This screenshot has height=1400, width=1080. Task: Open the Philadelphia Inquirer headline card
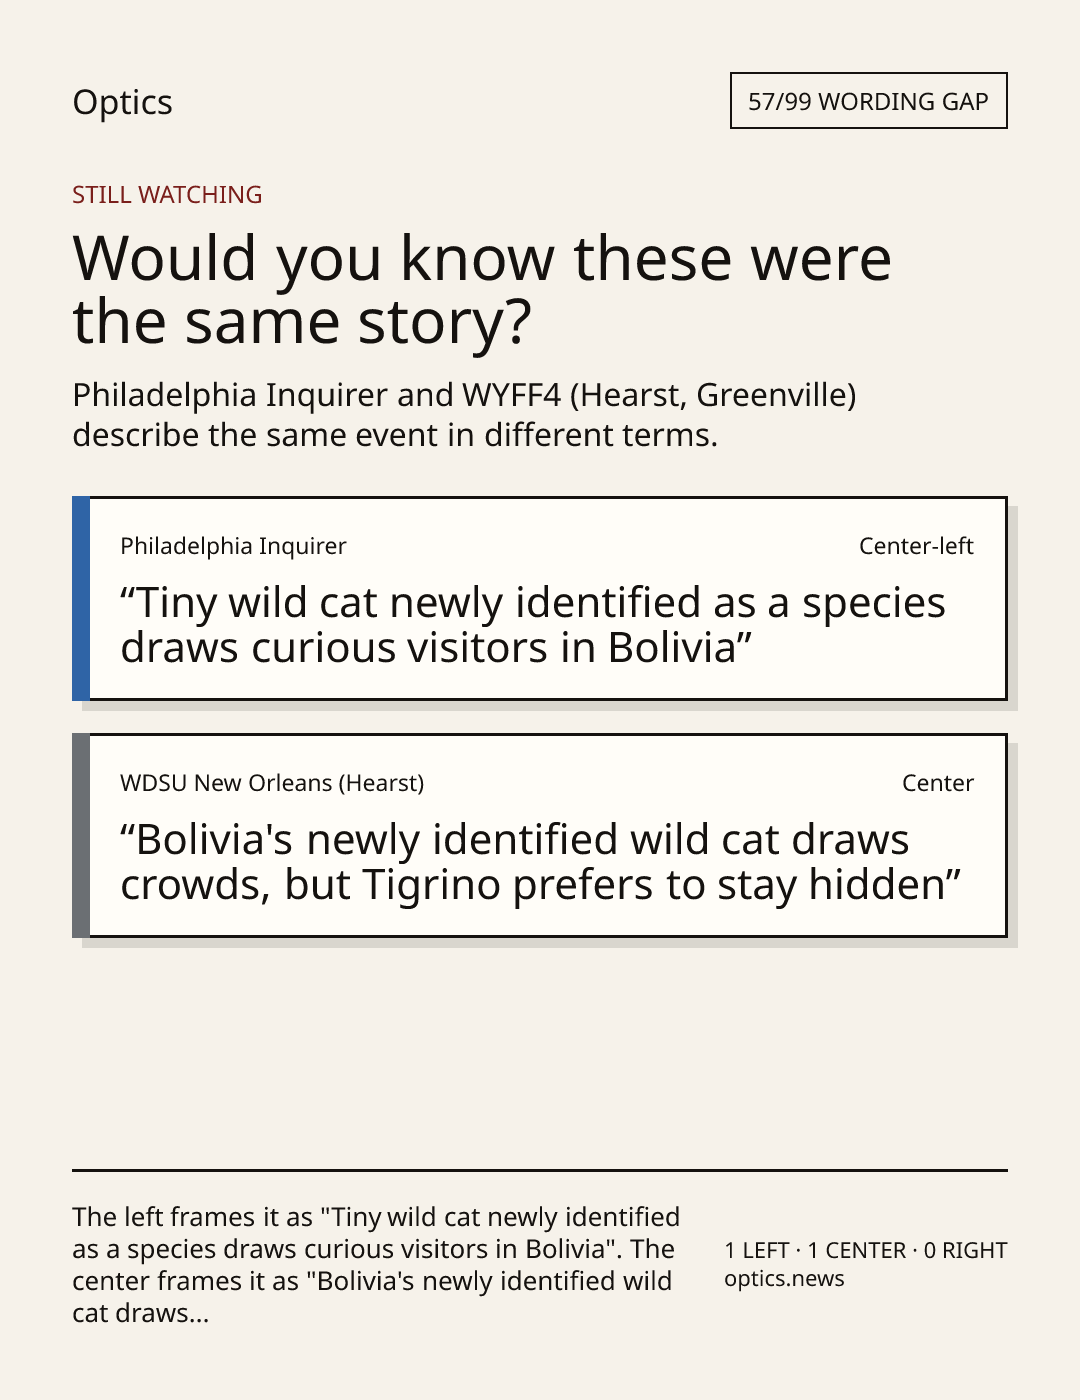point(539,598)
